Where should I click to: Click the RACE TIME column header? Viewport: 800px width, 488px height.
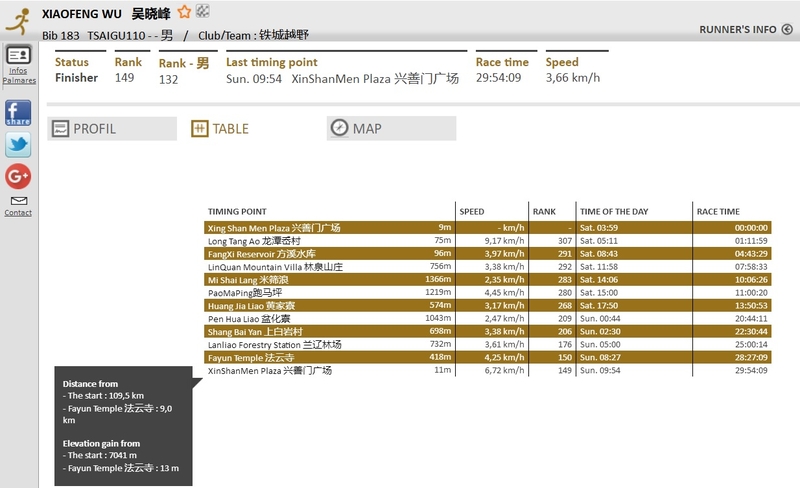[717, 212]
